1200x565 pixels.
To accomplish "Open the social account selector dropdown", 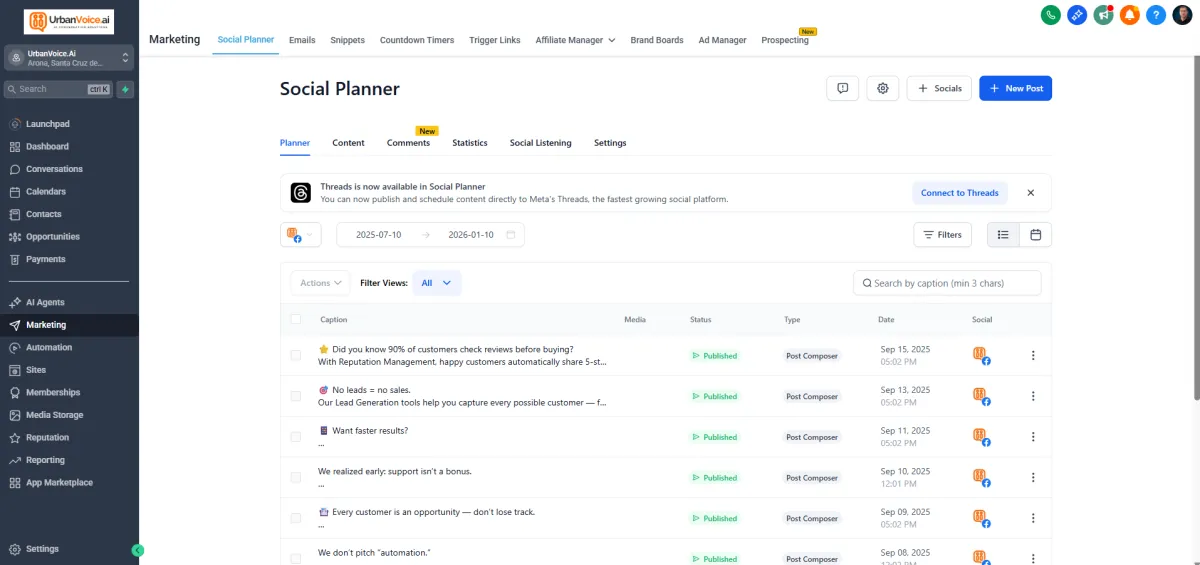I will tap(301, 235).
